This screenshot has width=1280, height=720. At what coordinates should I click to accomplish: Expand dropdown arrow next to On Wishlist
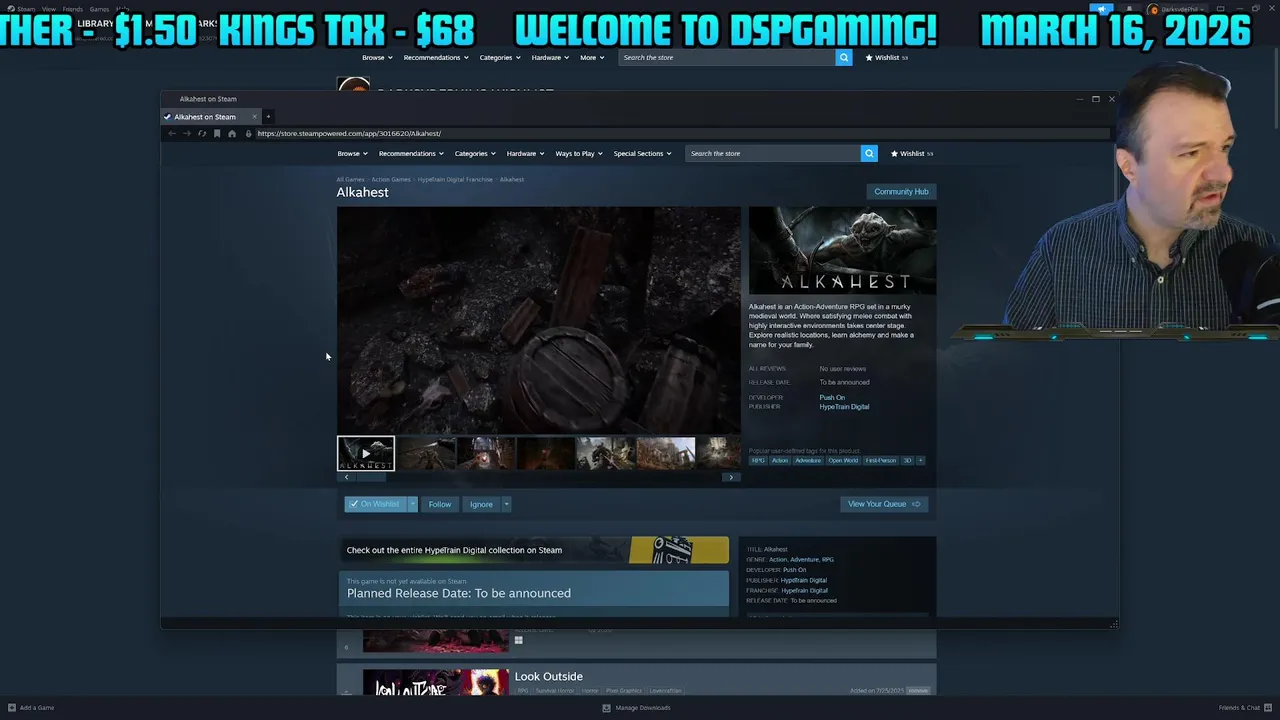point(412,504)
